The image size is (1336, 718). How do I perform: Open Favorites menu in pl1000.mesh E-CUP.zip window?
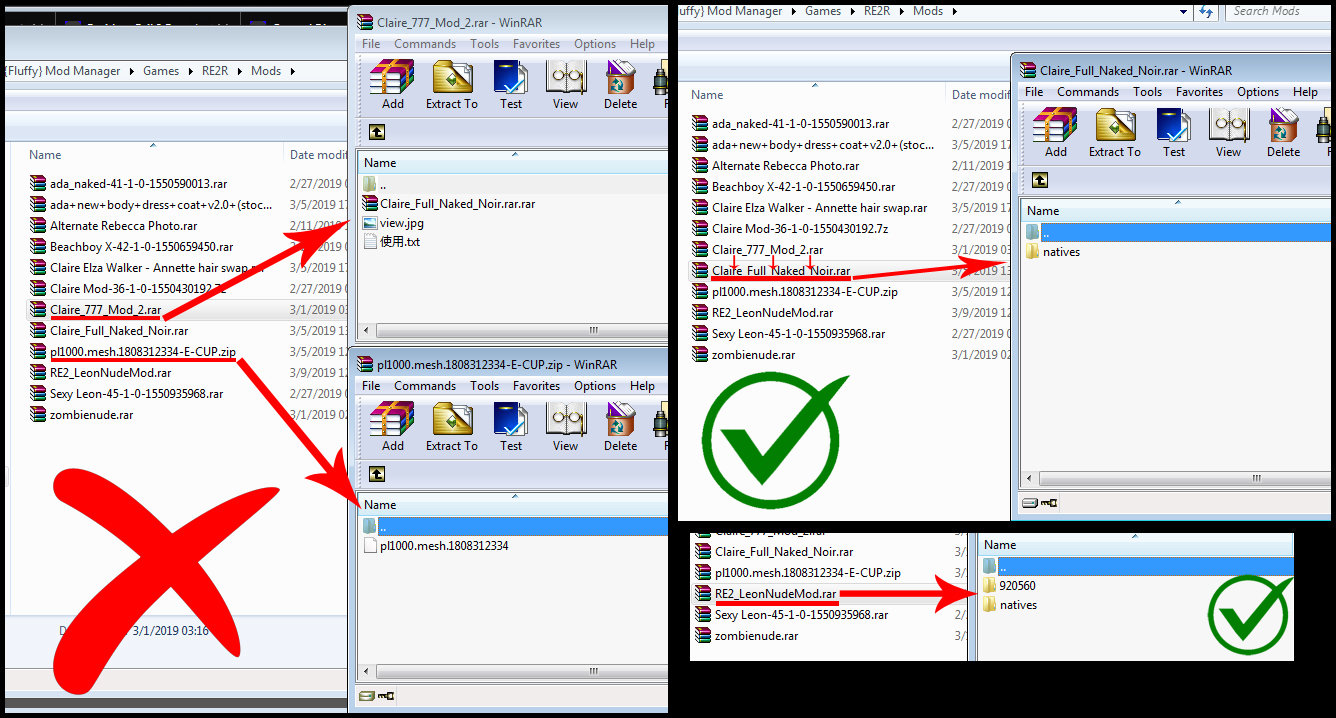[536, 386]
